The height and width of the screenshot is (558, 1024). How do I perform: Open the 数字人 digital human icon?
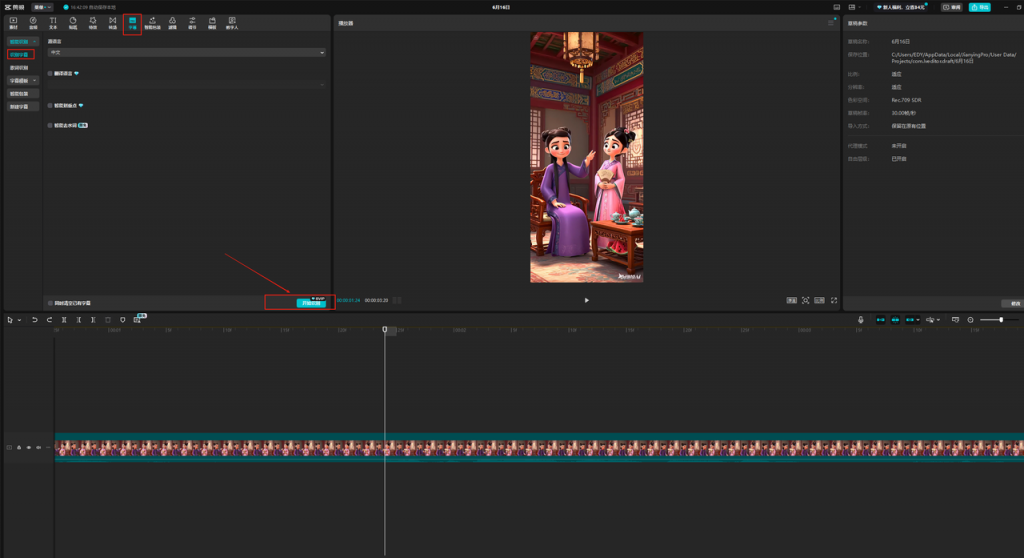pyautogui.click(x=232, y=23)
